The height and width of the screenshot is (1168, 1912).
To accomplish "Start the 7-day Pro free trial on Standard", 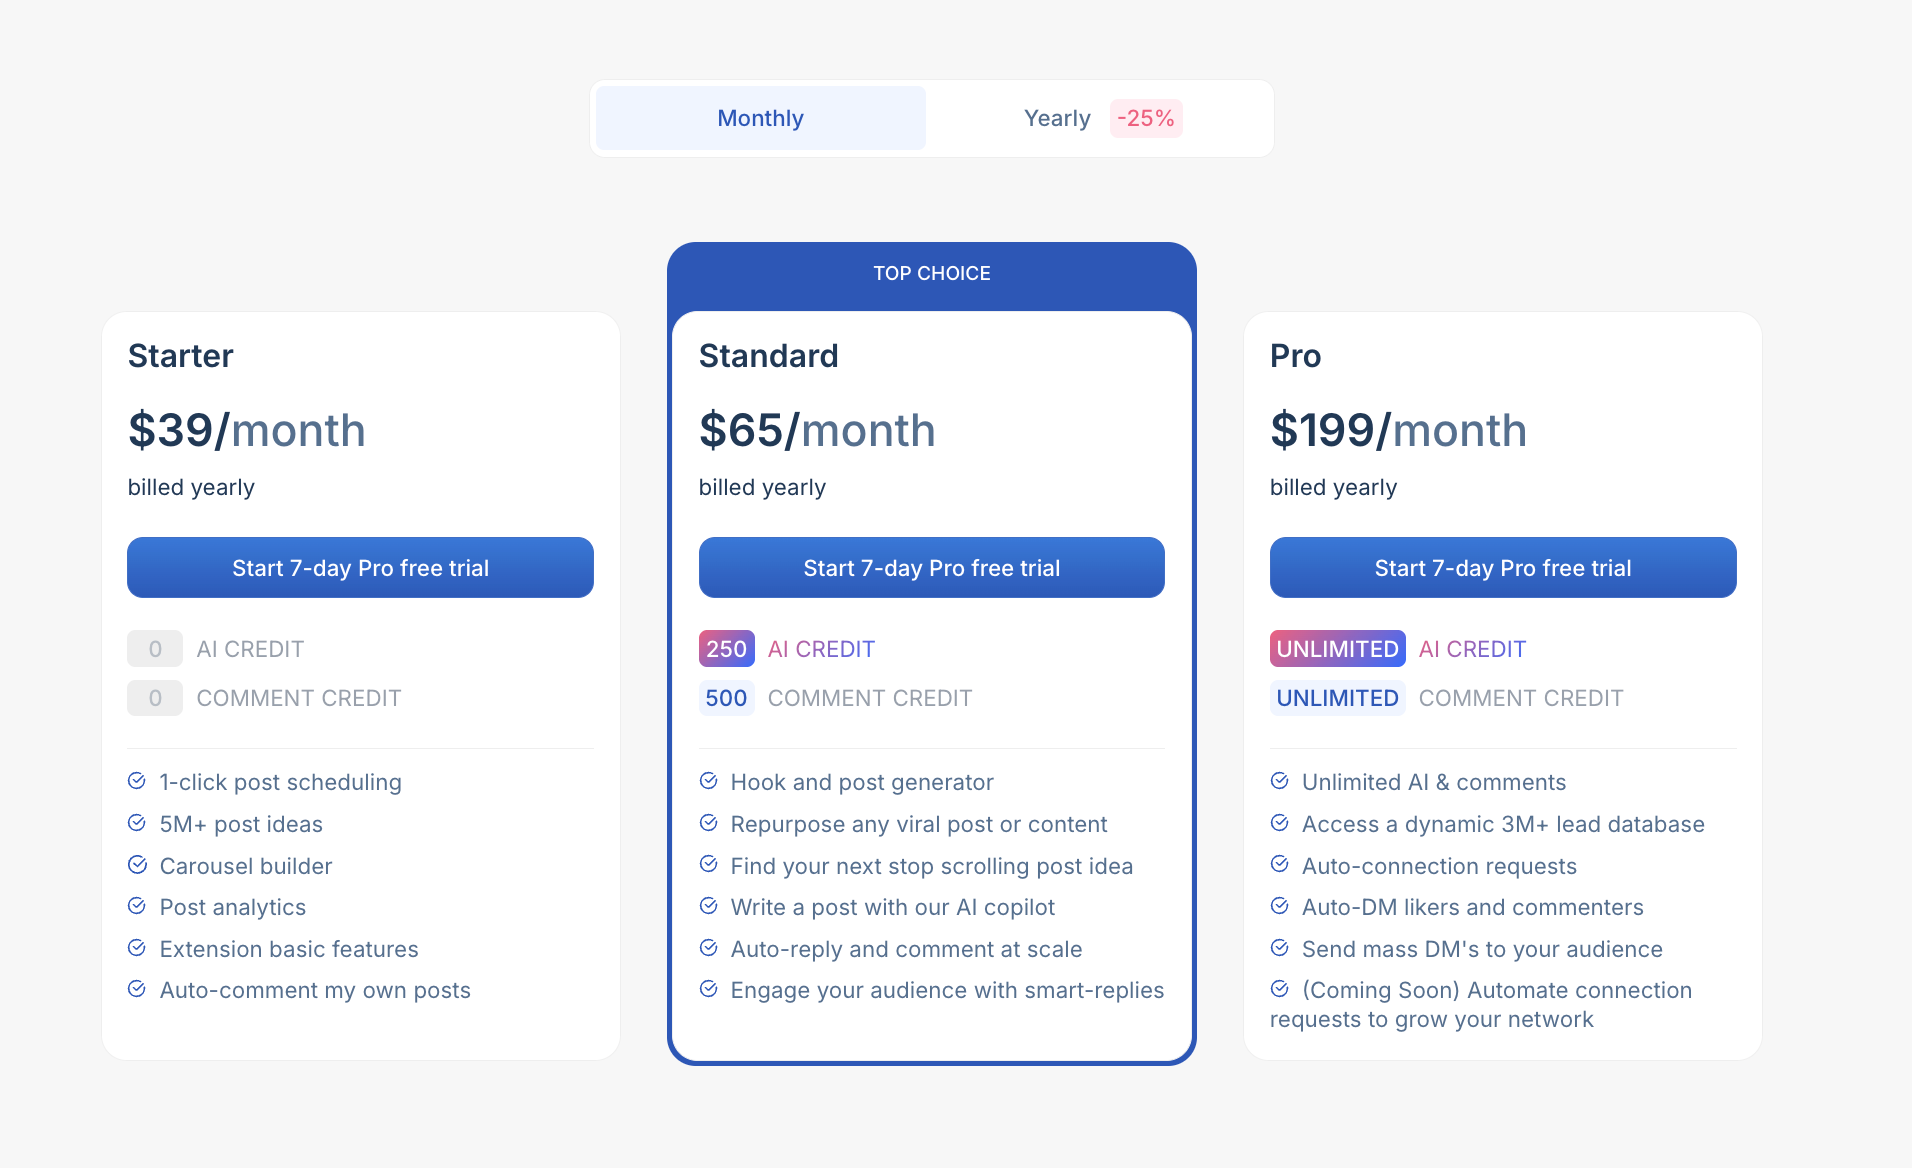I will [x=931, y=567].
